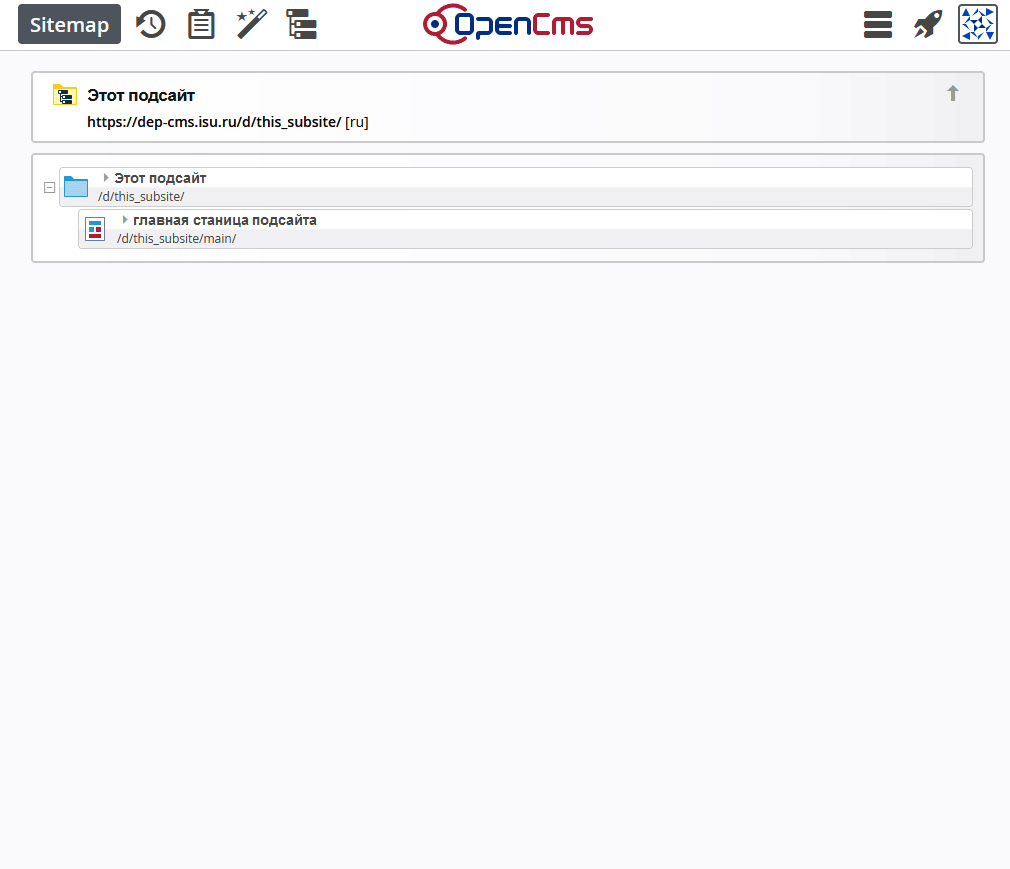
Task: Click the rocket publish icon
Action: 927,24
